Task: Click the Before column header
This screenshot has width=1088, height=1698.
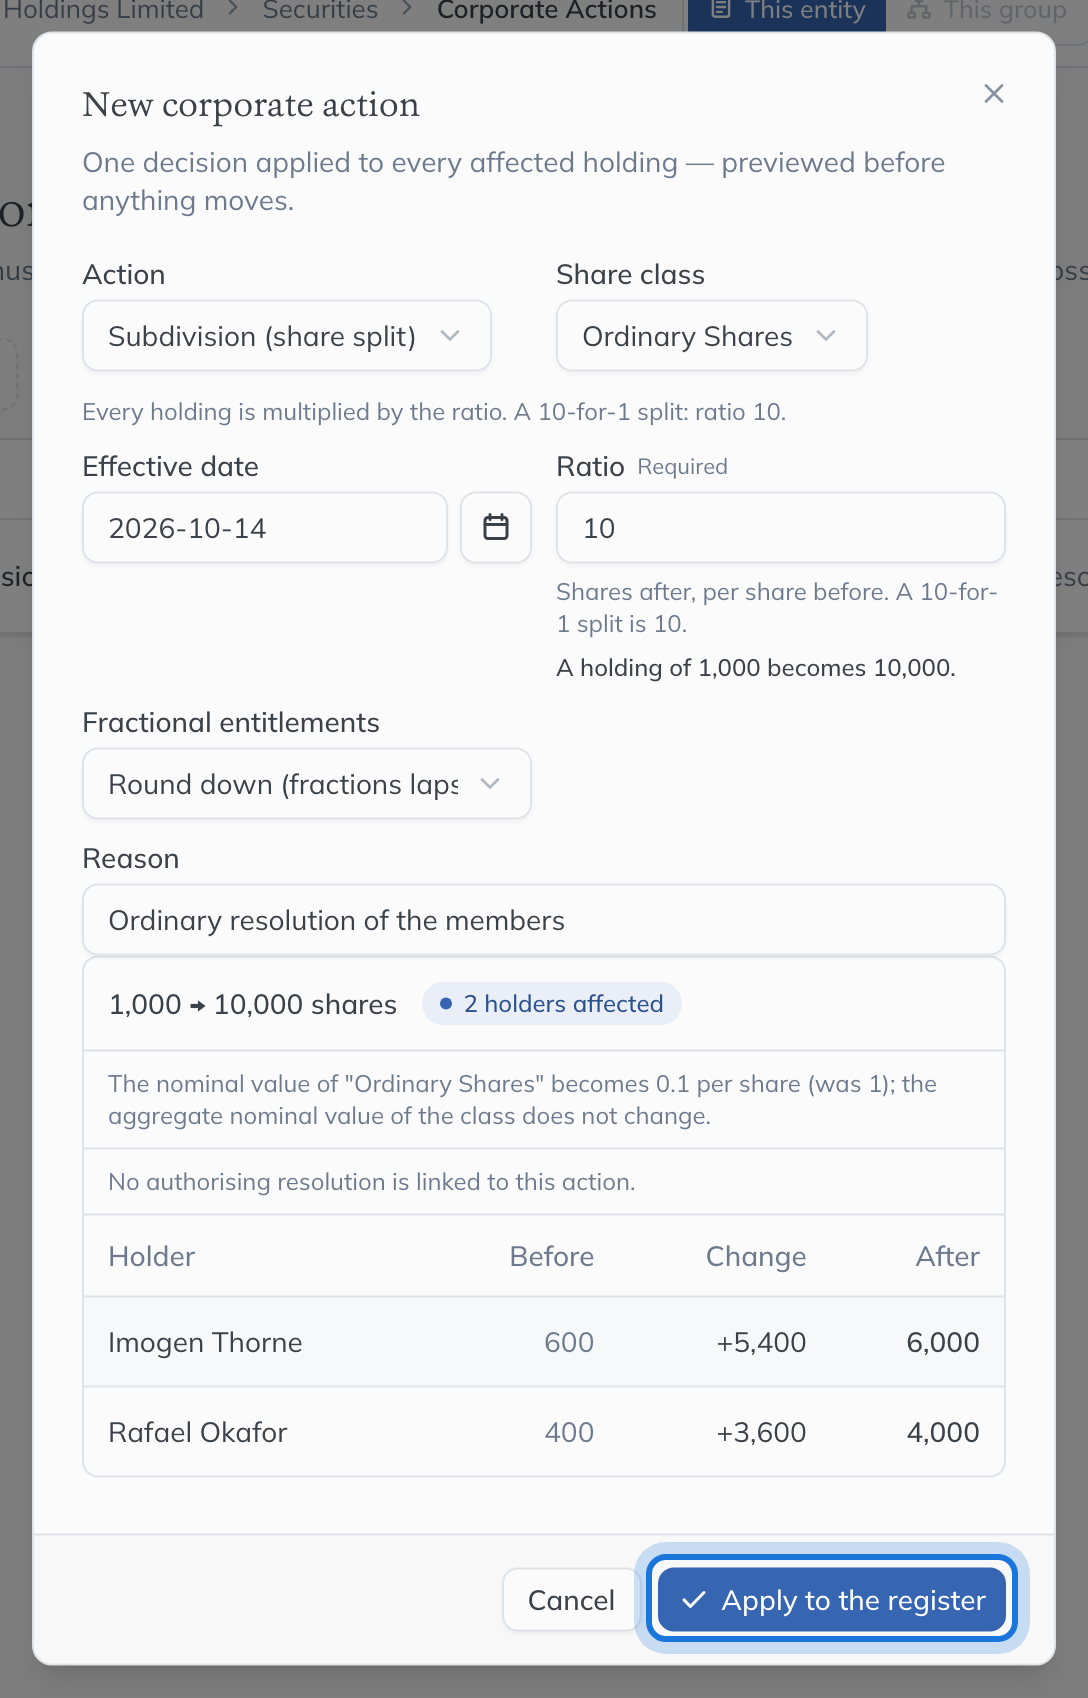Action: click(552, 1256)
